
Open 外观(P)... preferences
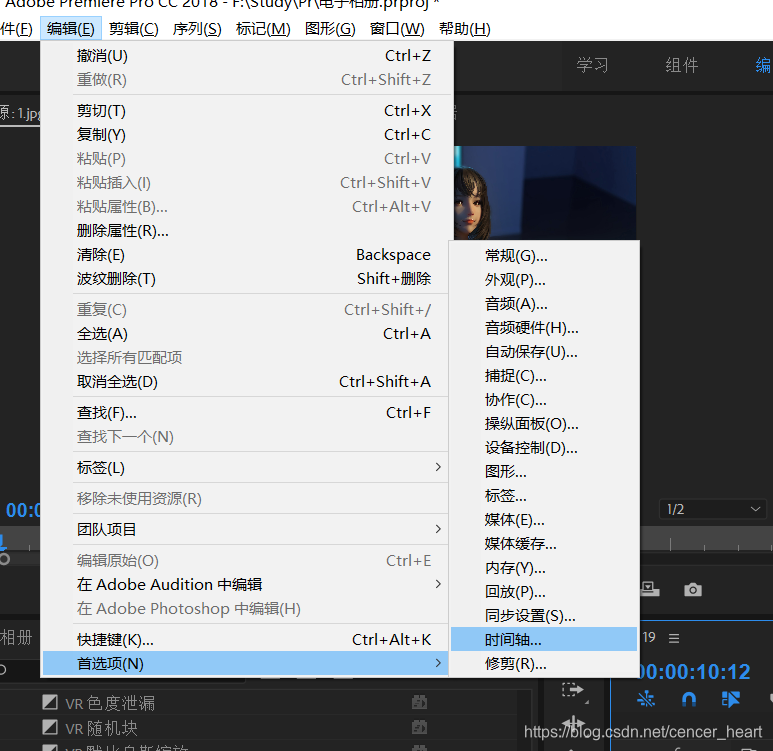pos(544,280)
